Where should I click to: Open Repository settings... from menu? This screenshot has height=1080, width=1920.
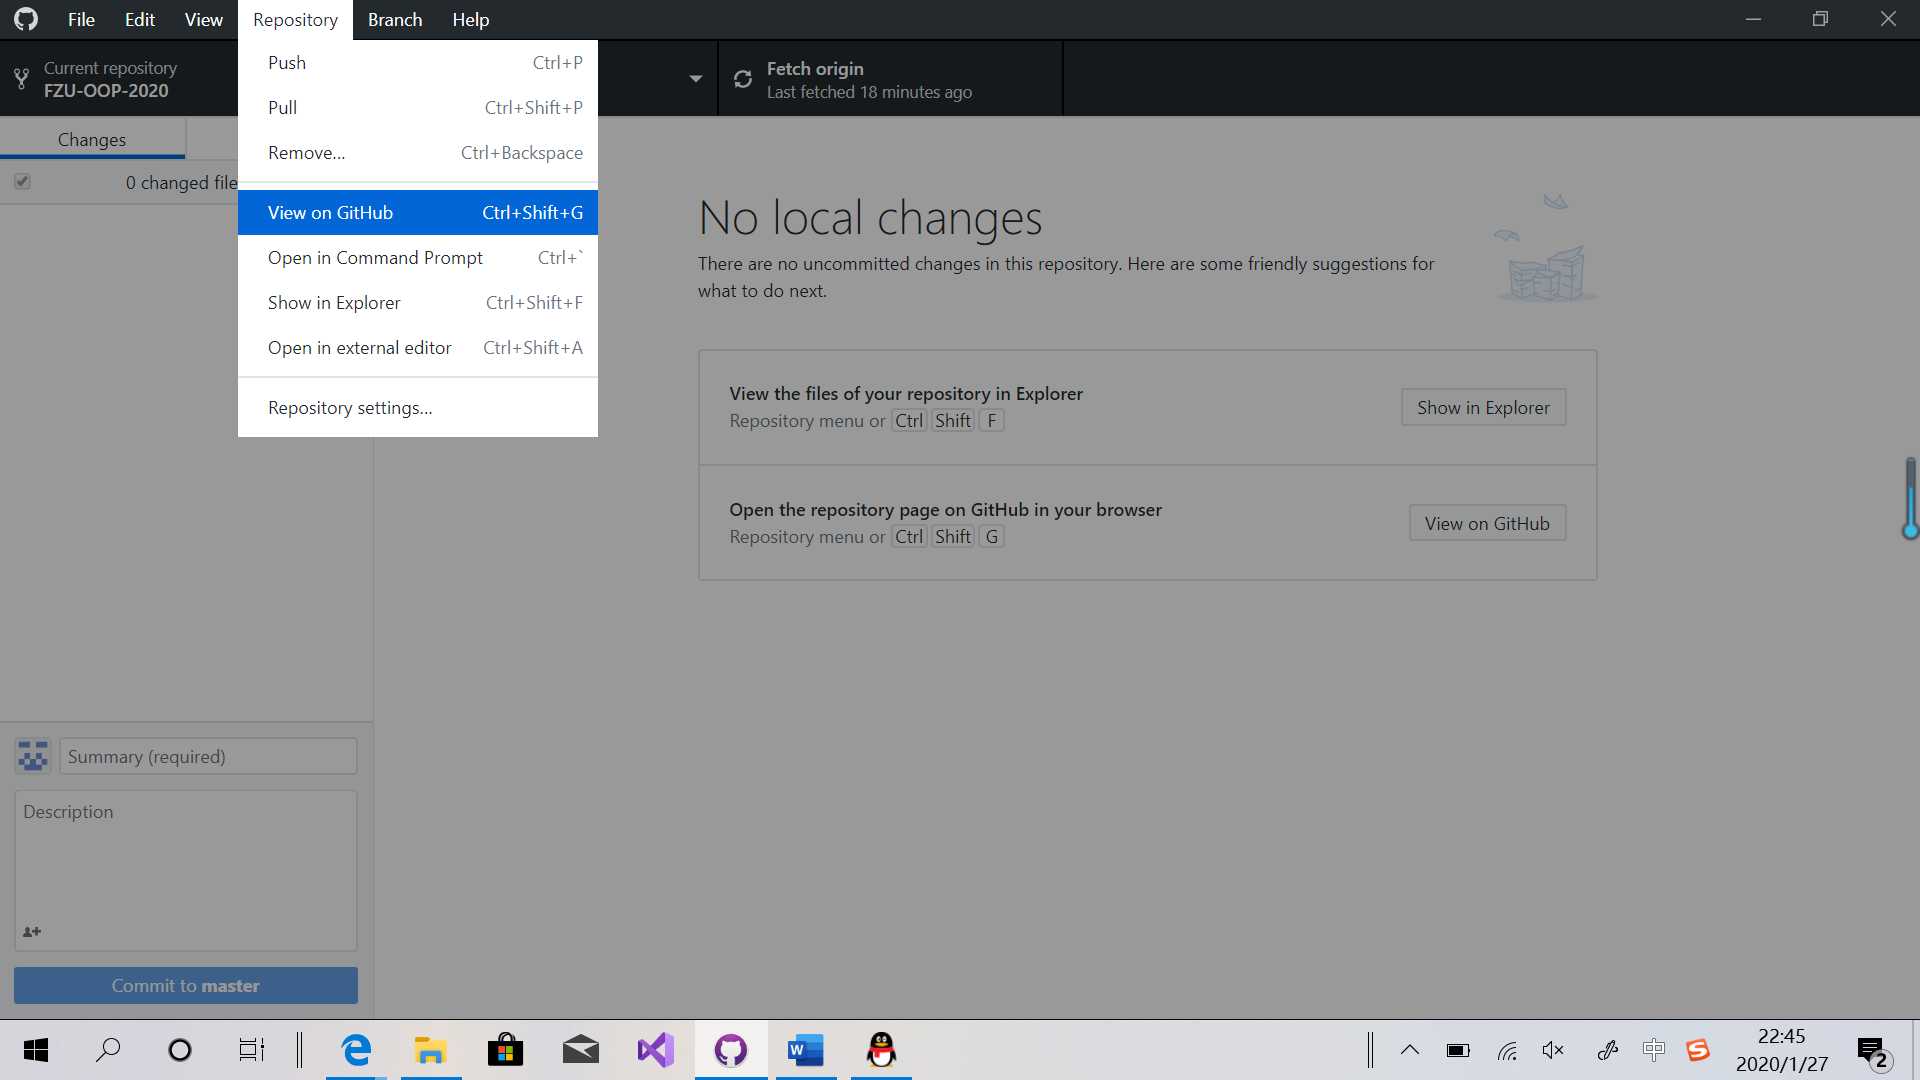click(418, 408)
